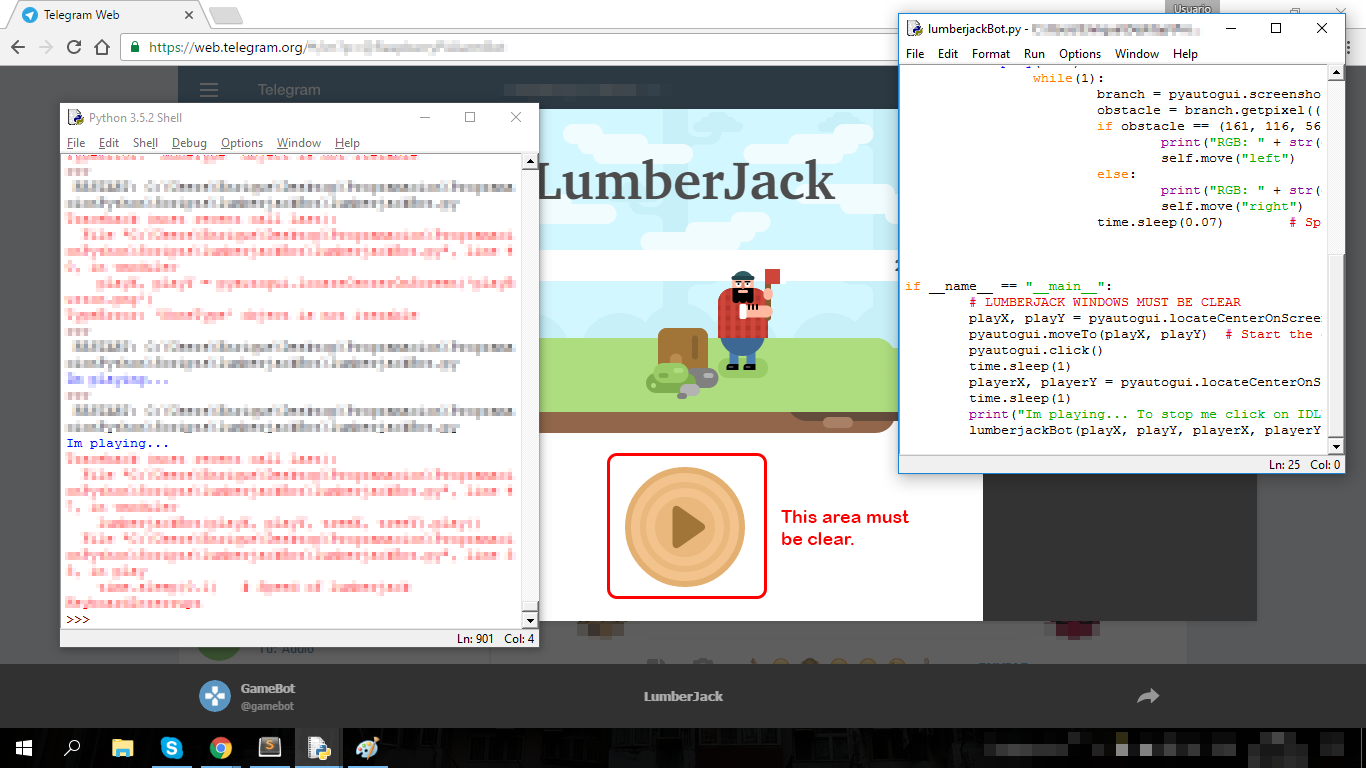Open the Windows Start menu
Image resolution: width=1366 pixels, height=768 pixels.
tap(24, 748)
